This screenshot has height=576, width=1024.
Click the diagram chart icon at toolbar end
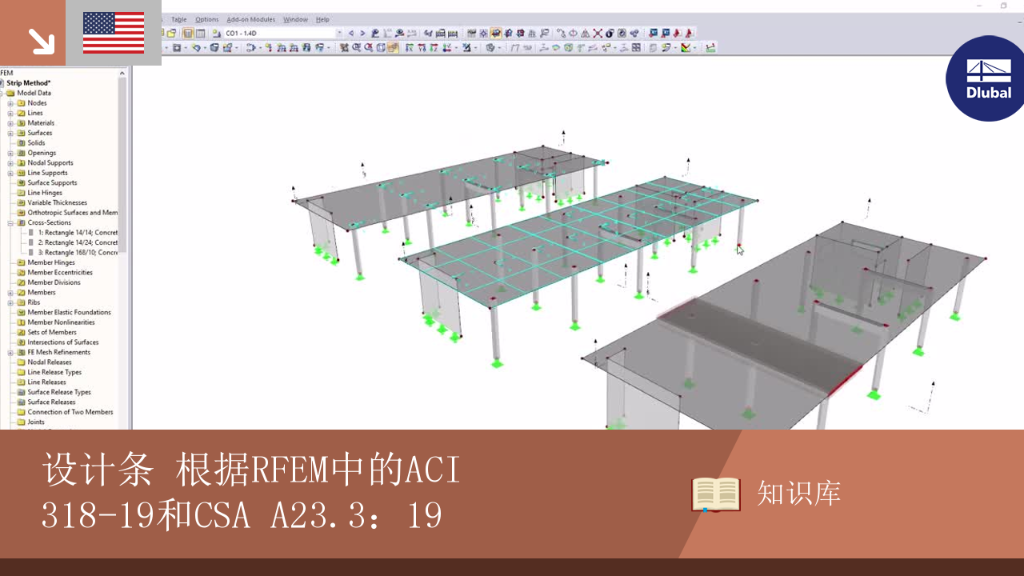[711, 48]
